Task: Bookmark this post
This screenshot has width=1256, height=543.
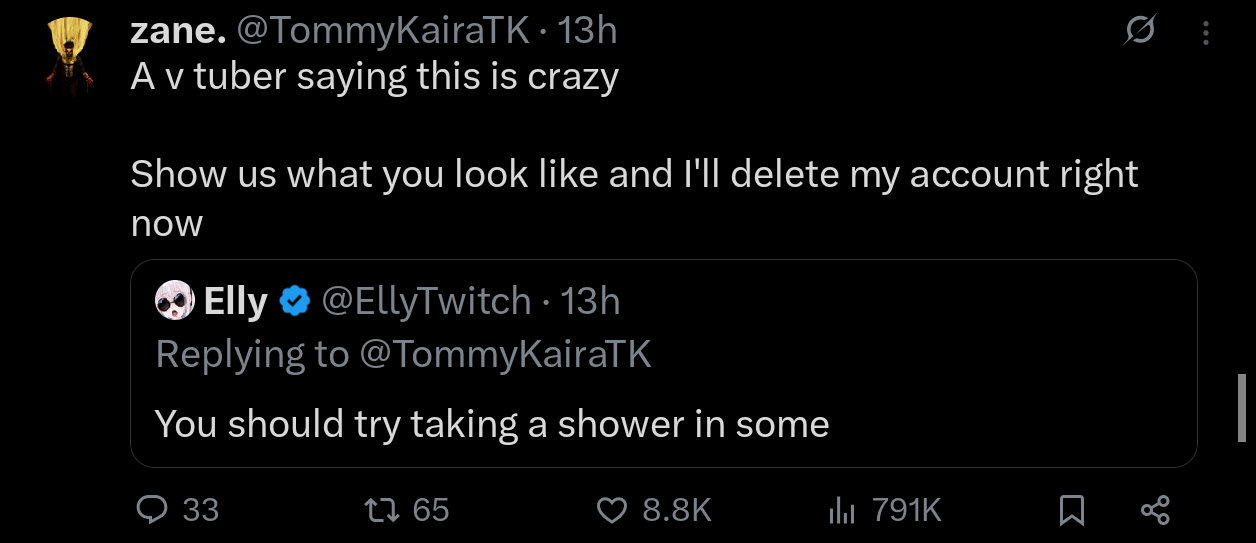Action: pyautogui.click(x=1071, y=512)
